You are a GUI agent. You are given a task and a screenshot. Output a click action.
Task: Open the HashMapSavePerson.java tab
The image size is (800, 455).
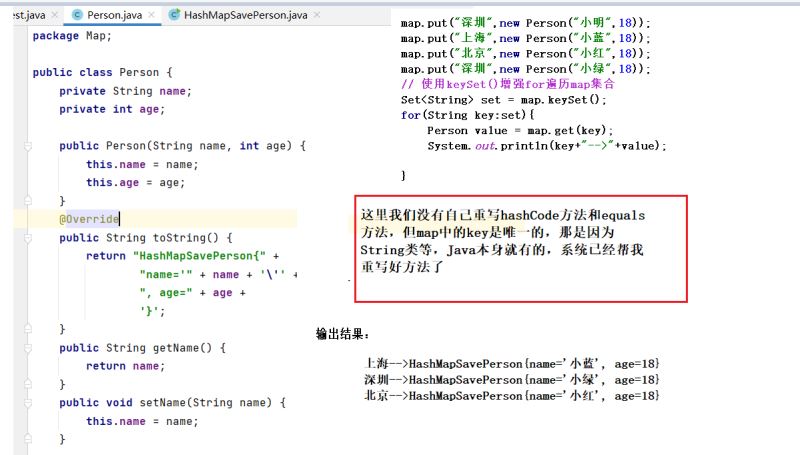click(x=245, y=15)
